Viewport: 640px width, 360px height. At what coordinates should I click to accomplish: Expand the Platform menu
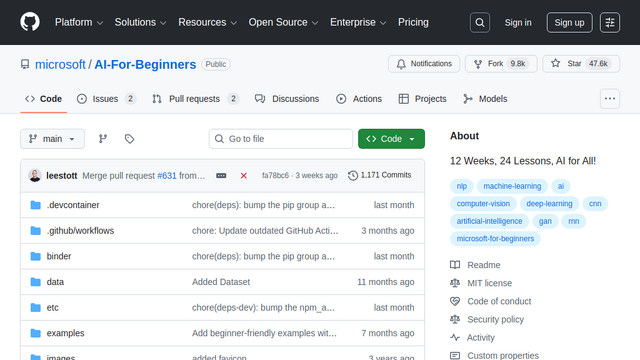[x=79, y=22]
